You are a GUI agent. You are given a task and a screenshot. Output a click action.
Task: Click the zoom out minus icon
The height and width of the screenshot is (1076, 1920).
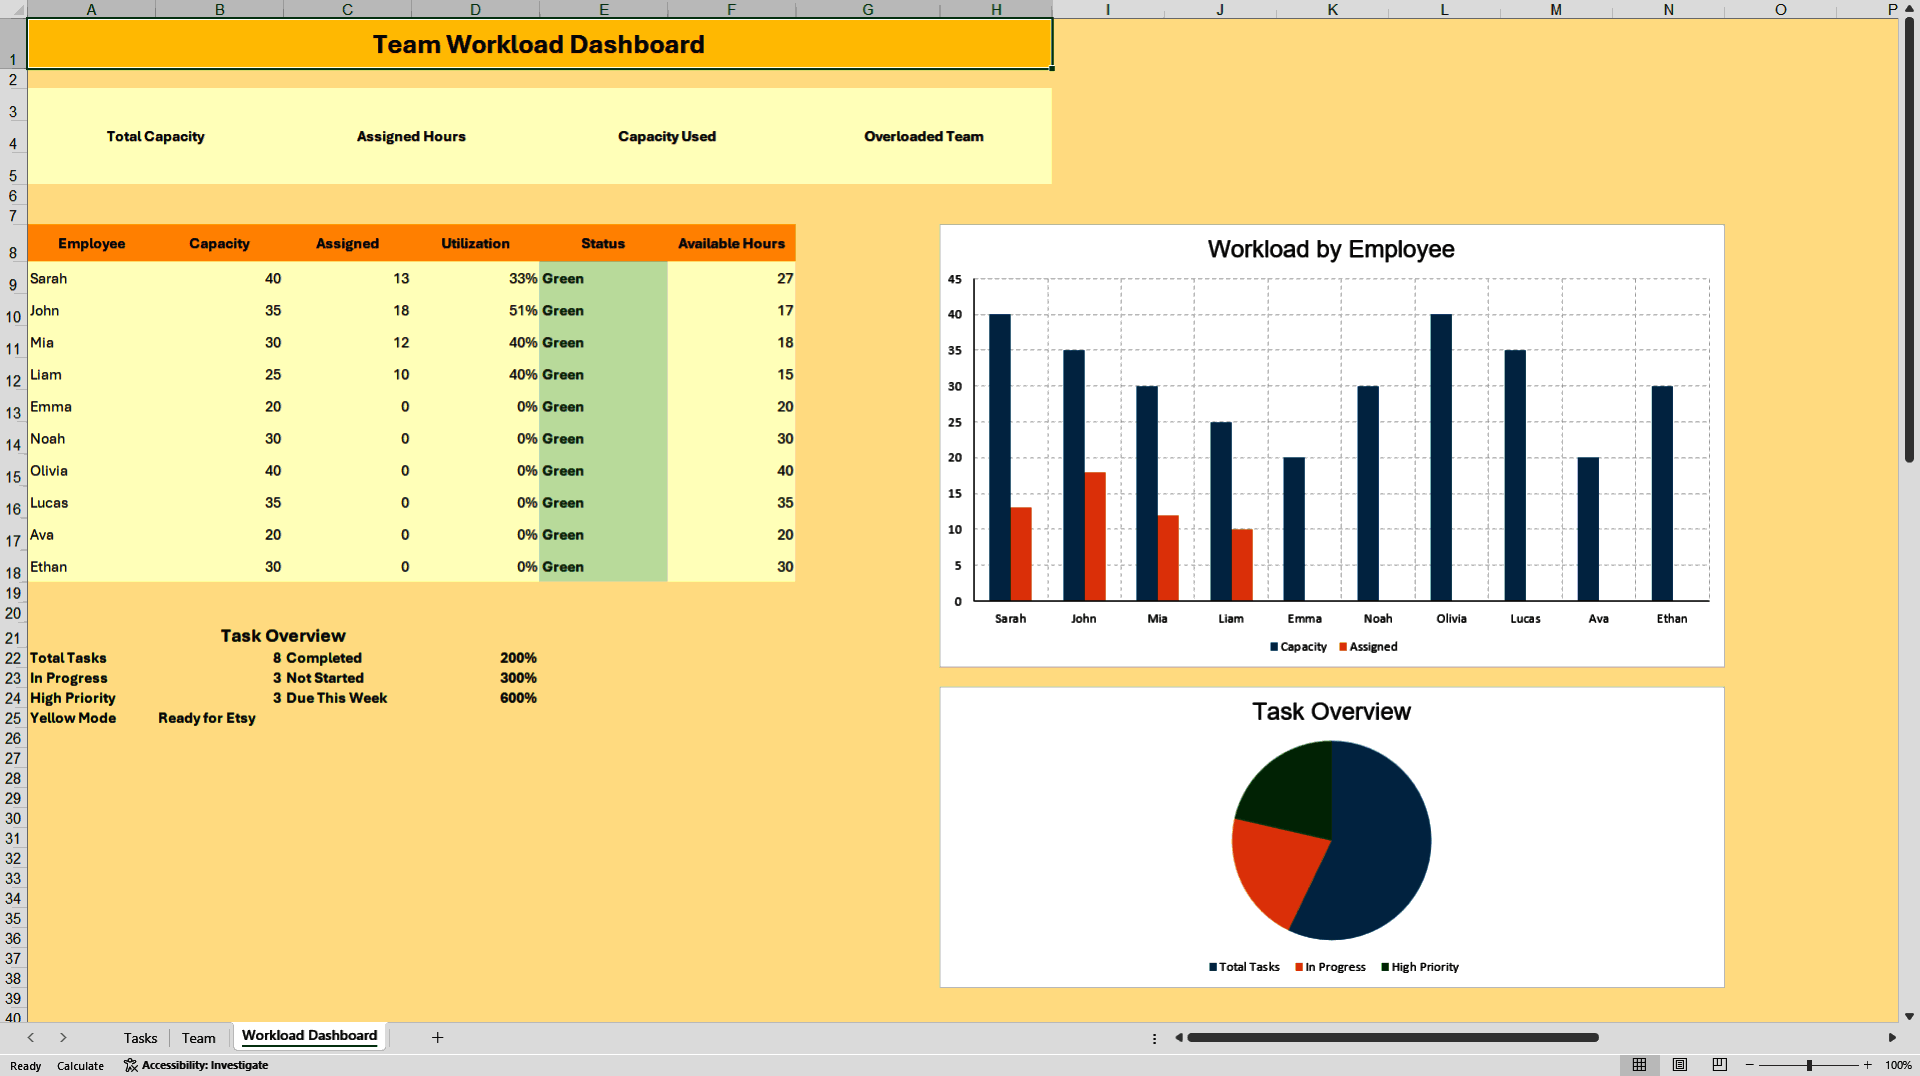click(x=1750, y=1065)
